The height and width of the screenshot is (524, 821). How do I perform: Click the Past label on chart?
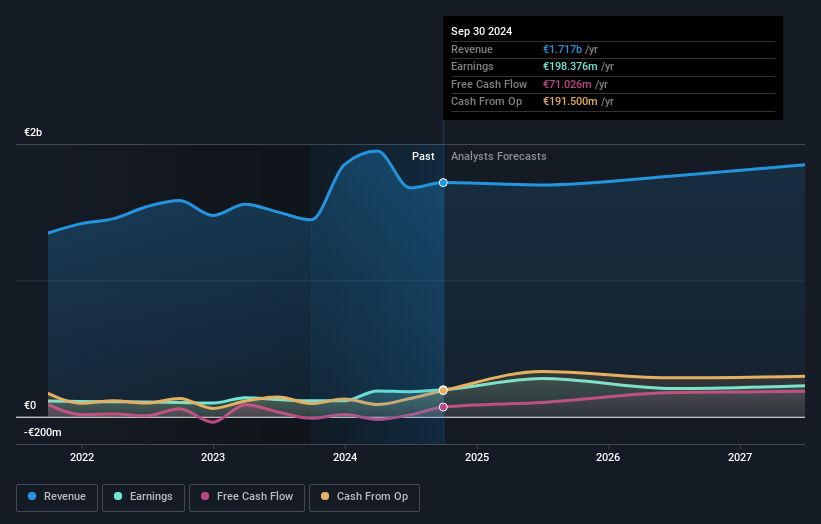click(x=423, y=157)
